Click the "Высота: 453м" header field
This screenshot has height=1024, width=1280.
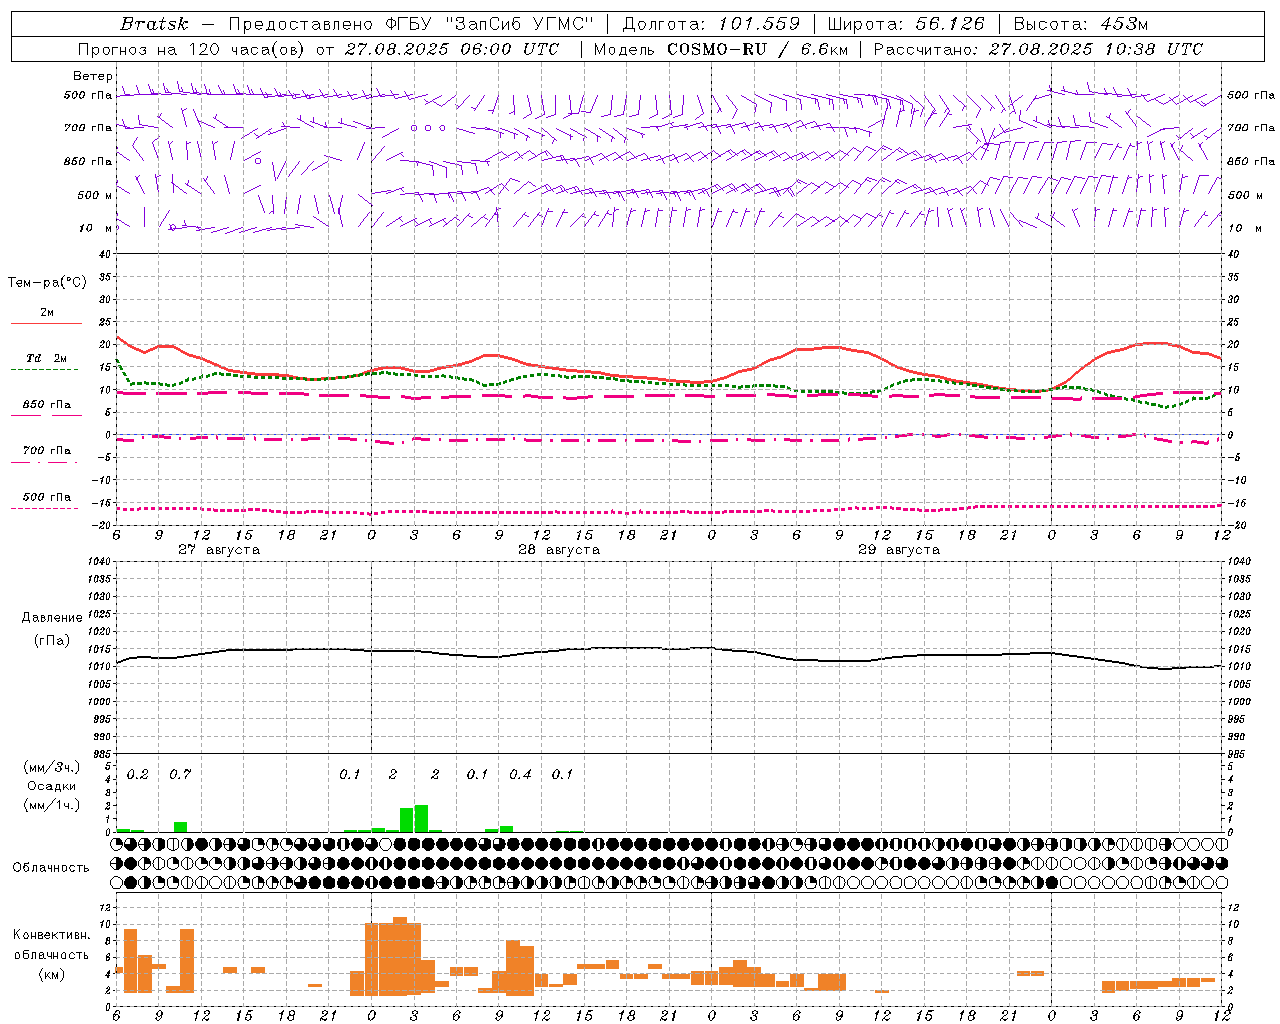click(1081, 24)
